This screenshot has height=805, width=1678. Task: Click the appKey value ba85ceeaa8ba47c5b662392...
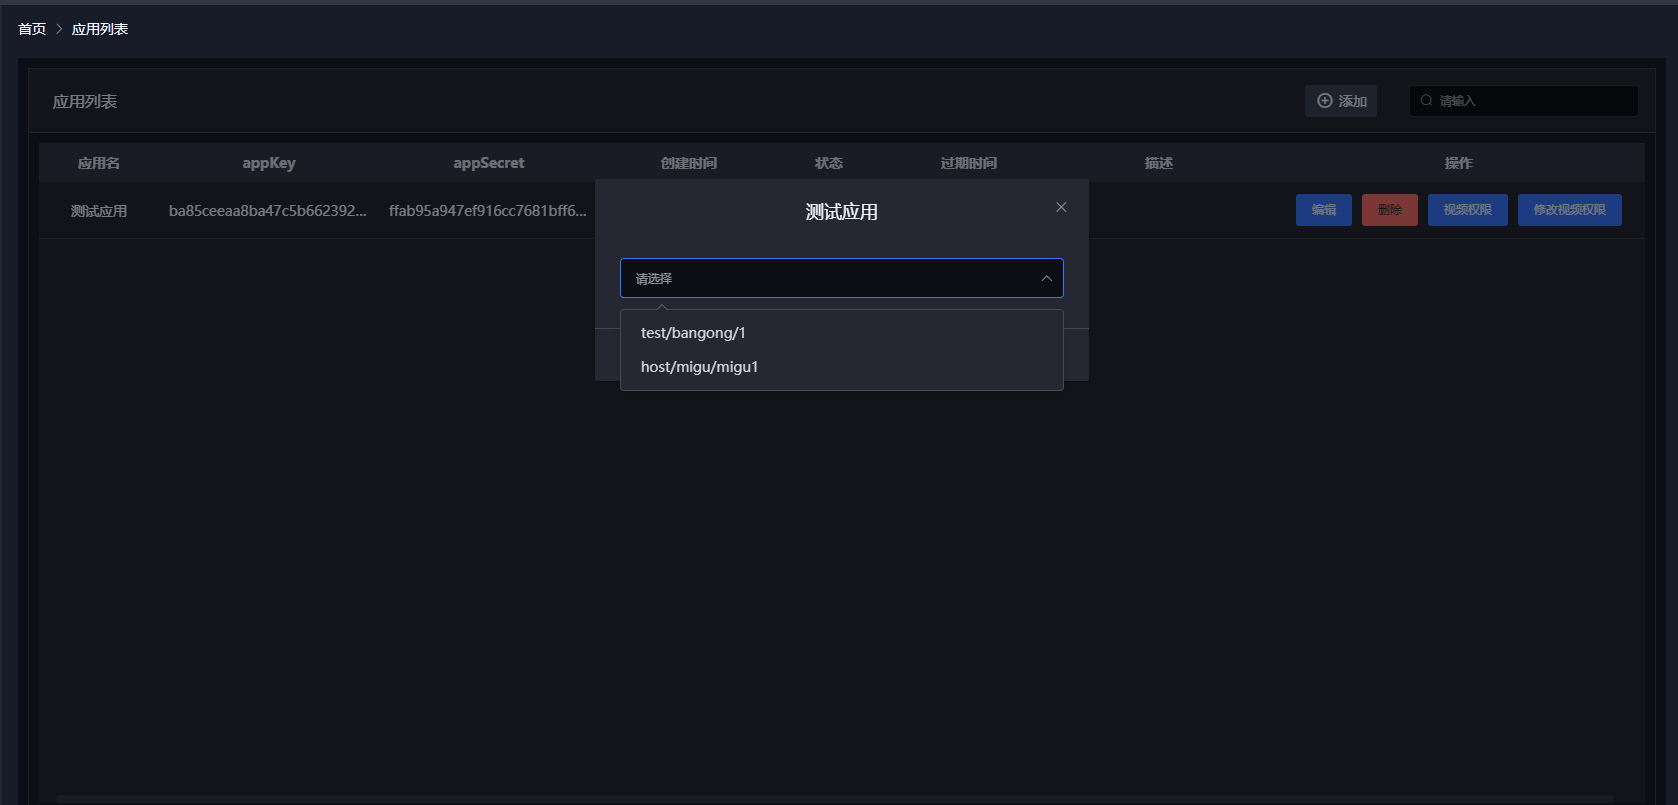click(268, 211)
